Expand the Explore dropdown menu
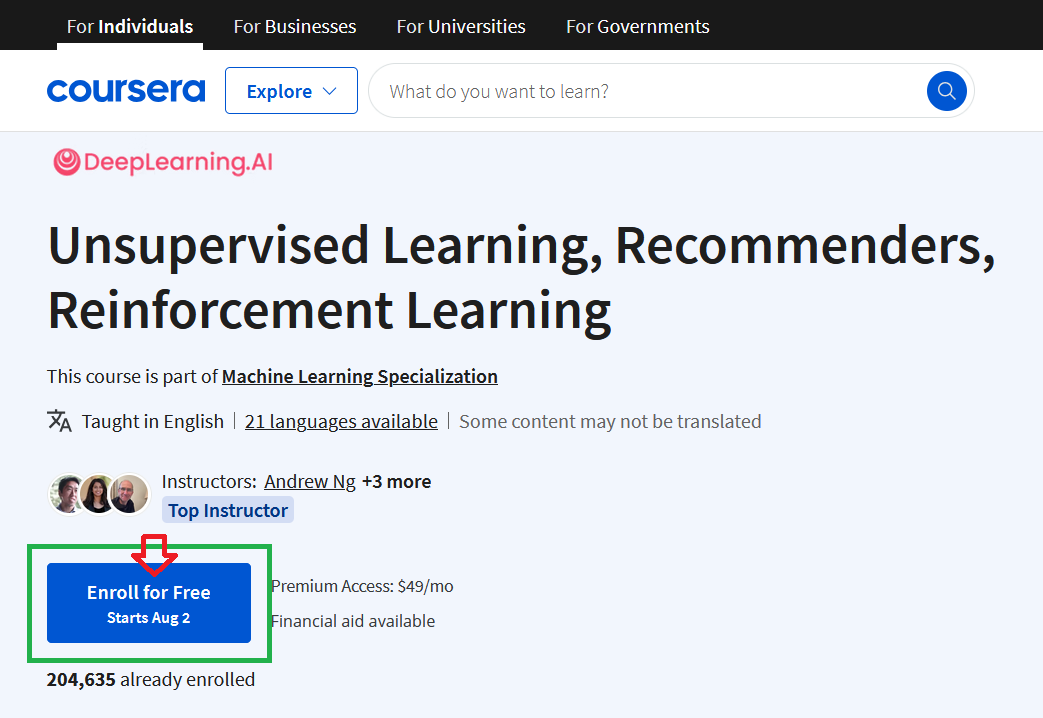 click(x=291, y=90)
